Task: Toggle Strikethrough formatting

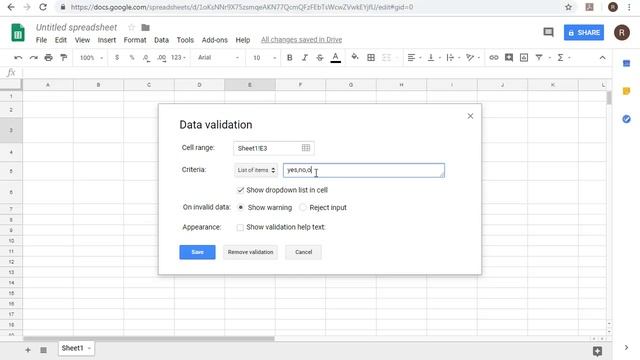Action: pos(320,58)
